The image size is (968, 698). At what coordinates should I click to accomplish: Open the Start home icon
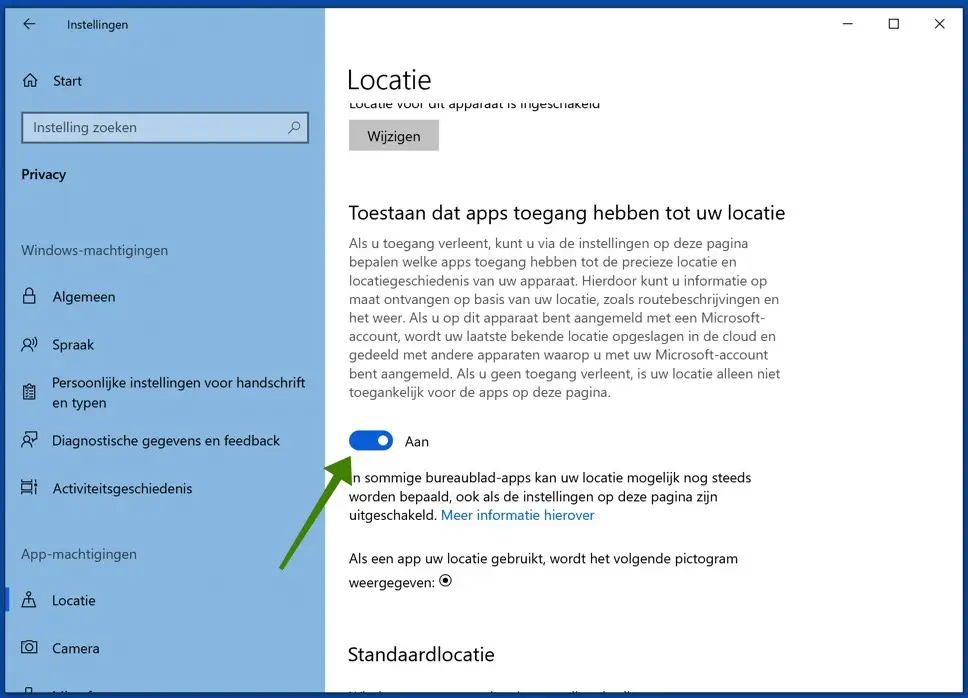pos(30,80)
